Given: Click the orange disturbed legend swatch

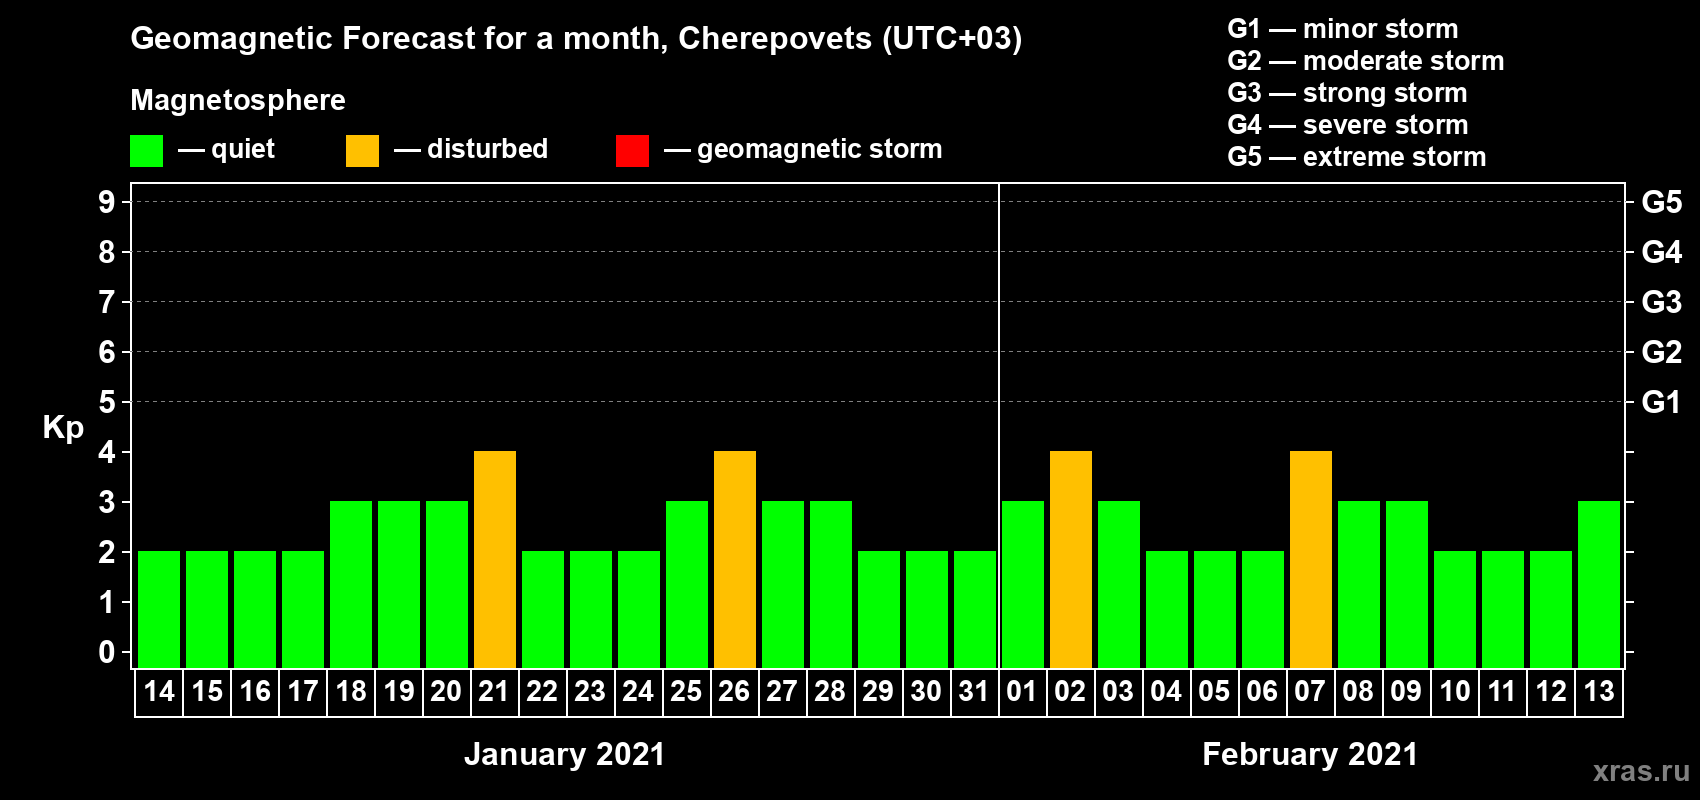Looking at the screenshot, I should click(x=362, y=151).
